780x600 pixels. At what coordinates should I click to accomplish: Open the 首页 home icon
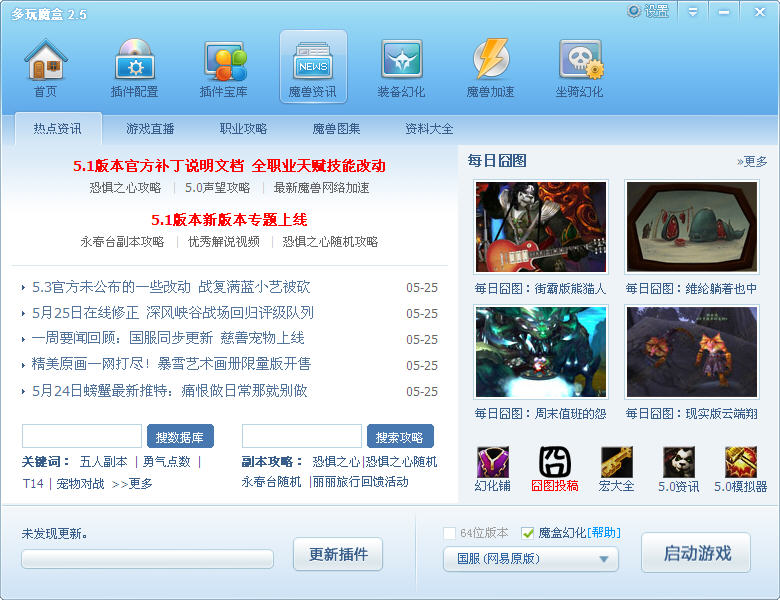[x=45, y=67]
